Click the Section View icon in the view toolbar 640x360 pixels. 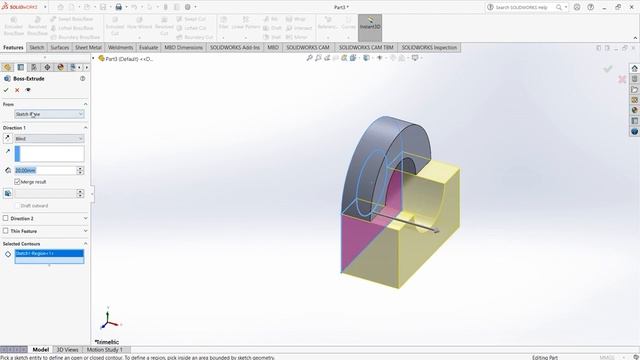point(344,58)
